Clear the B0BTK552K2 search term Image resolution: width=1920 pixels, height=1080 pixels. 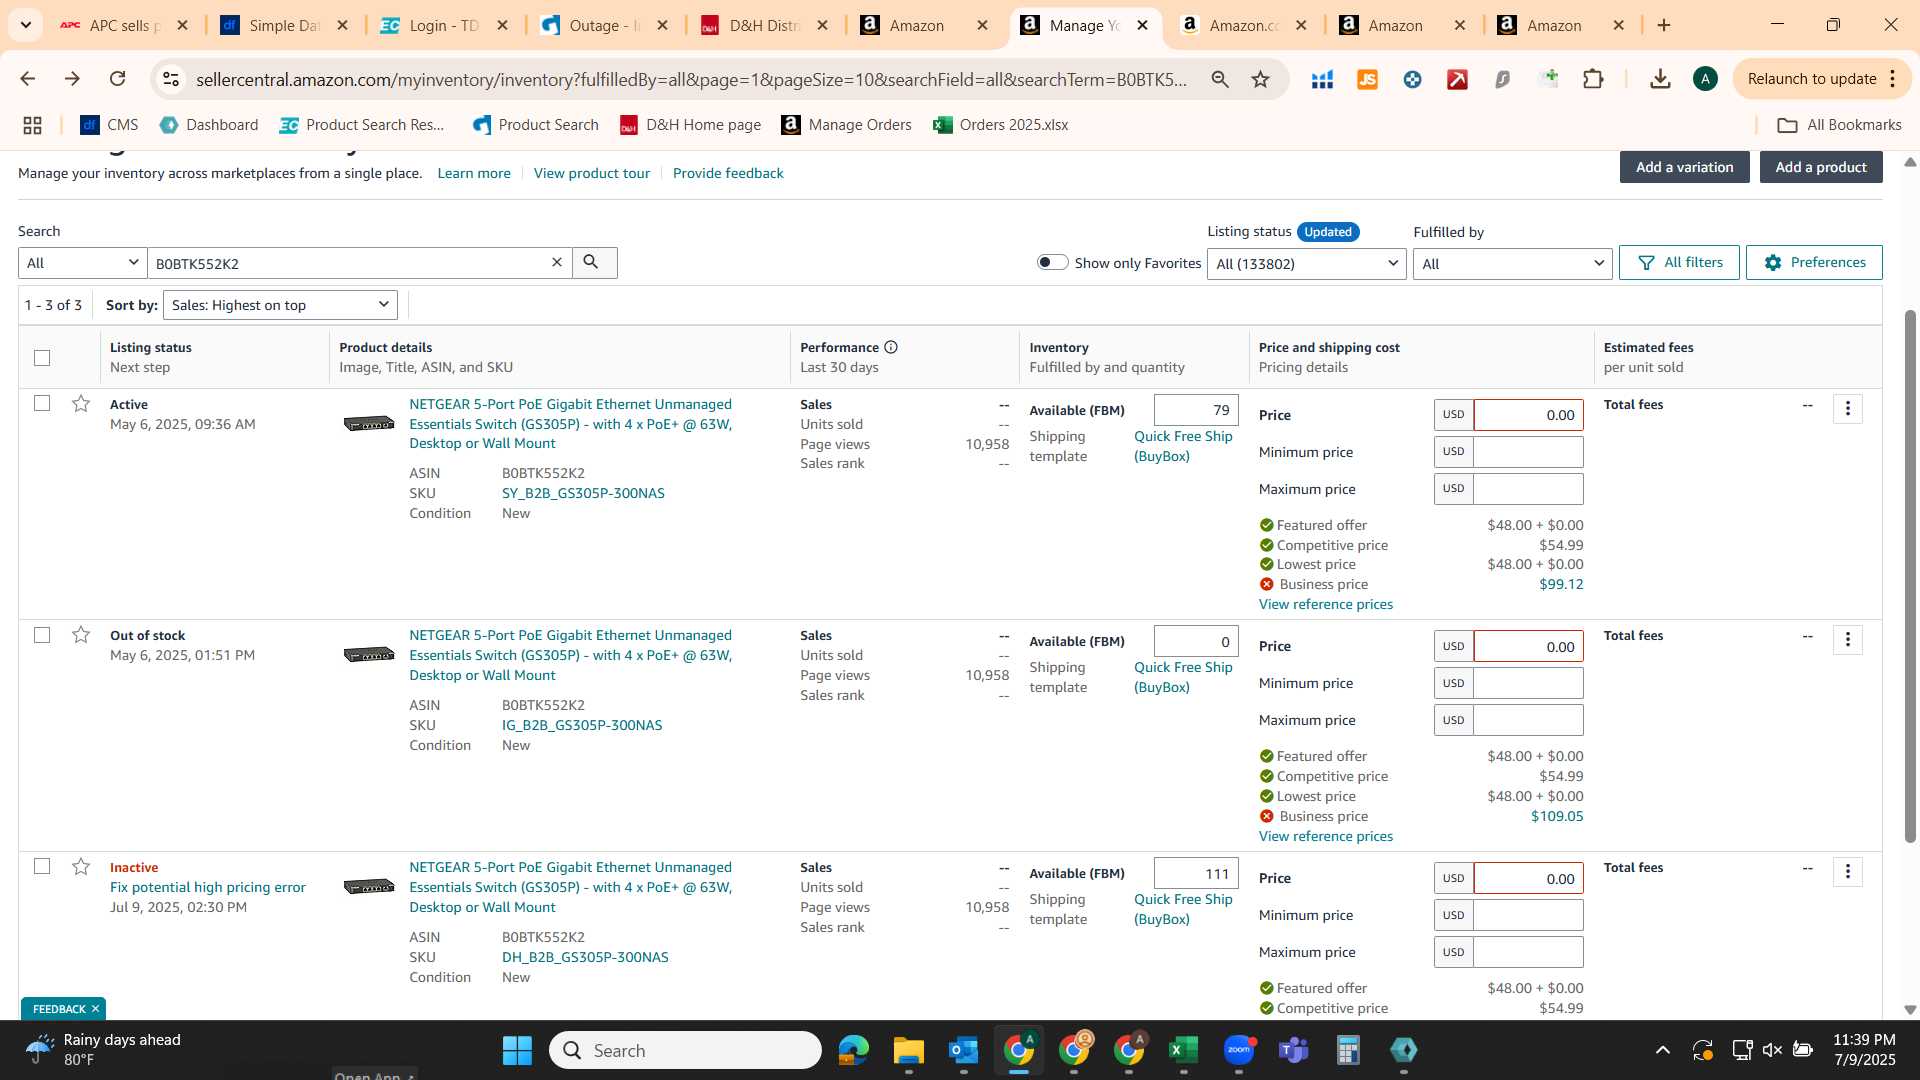(557, 263)
